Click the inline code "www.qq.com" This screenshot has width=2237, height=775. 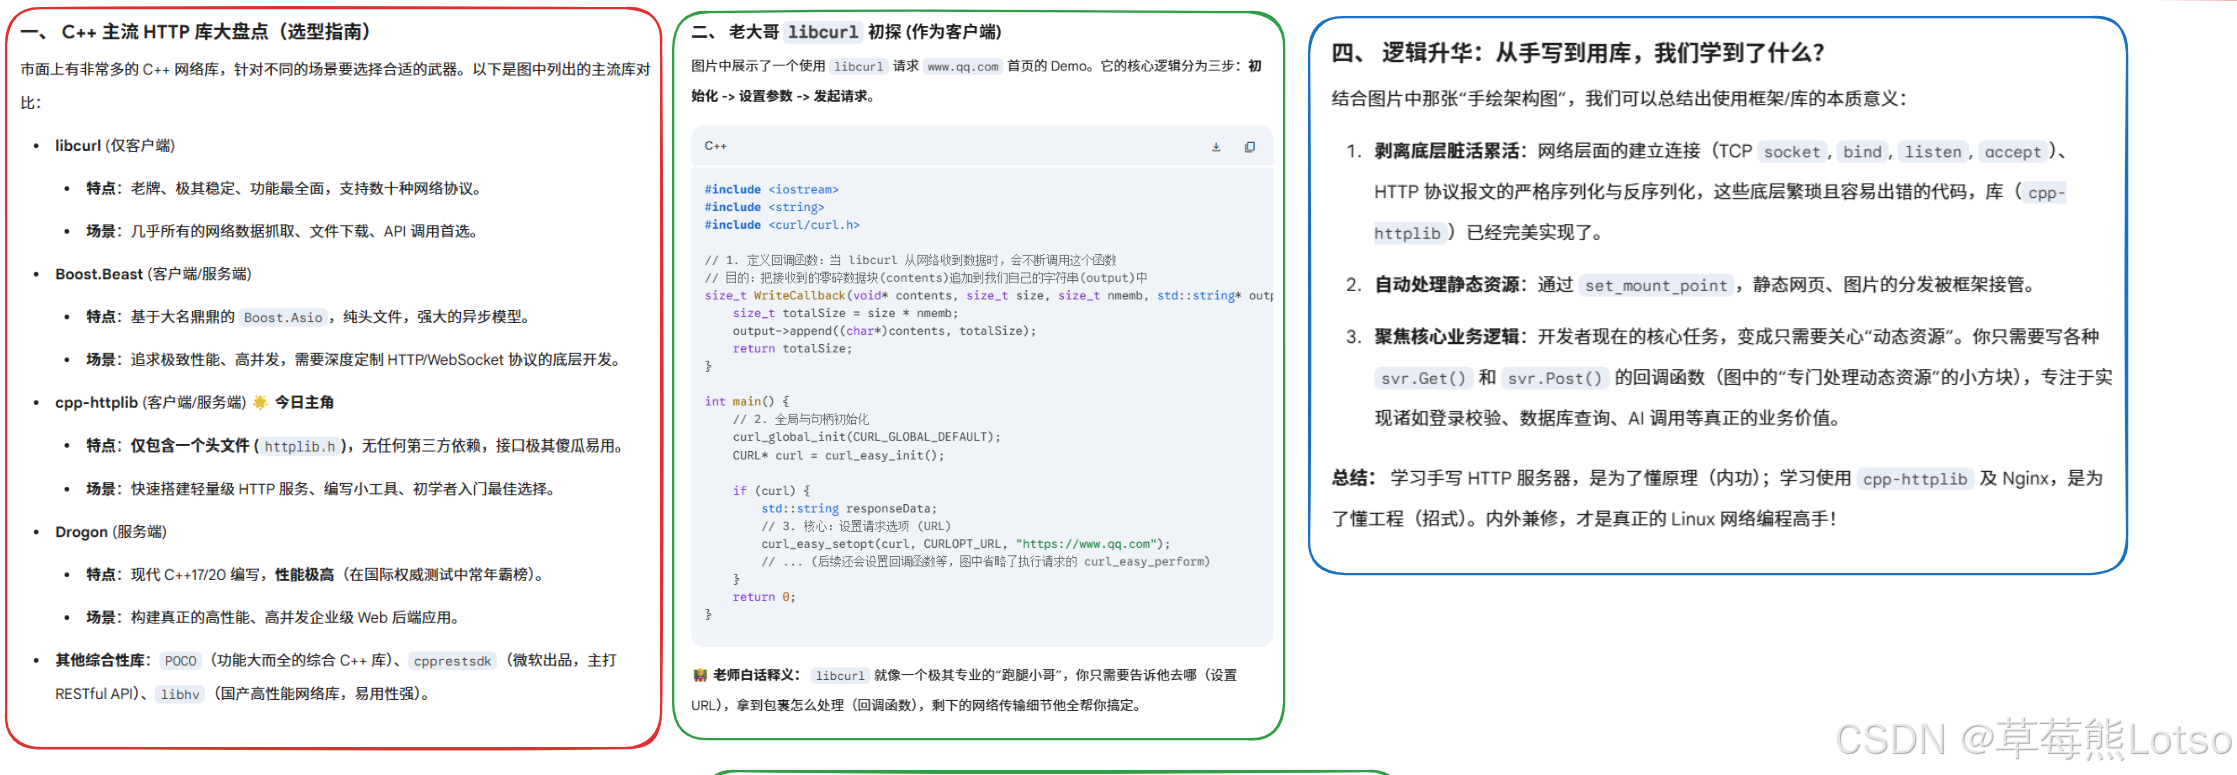[962, 67]
